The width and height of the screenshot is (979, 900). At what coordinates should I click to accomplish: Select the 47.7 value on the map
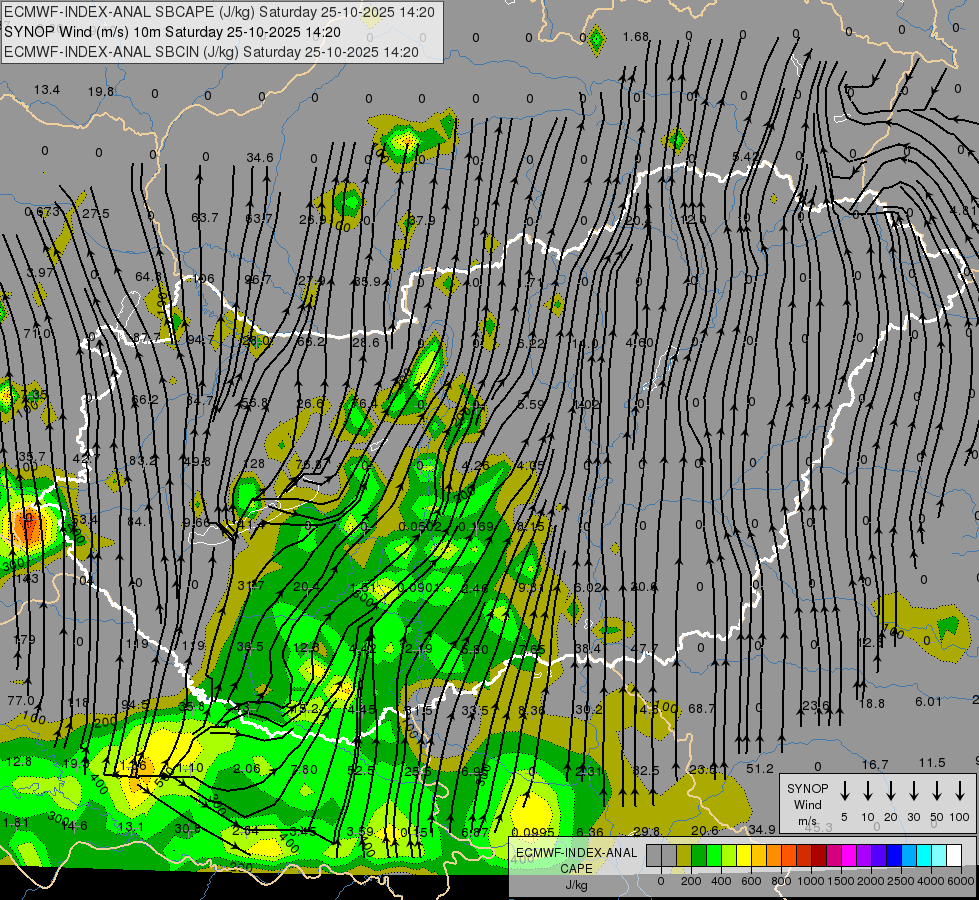point(644,648)
